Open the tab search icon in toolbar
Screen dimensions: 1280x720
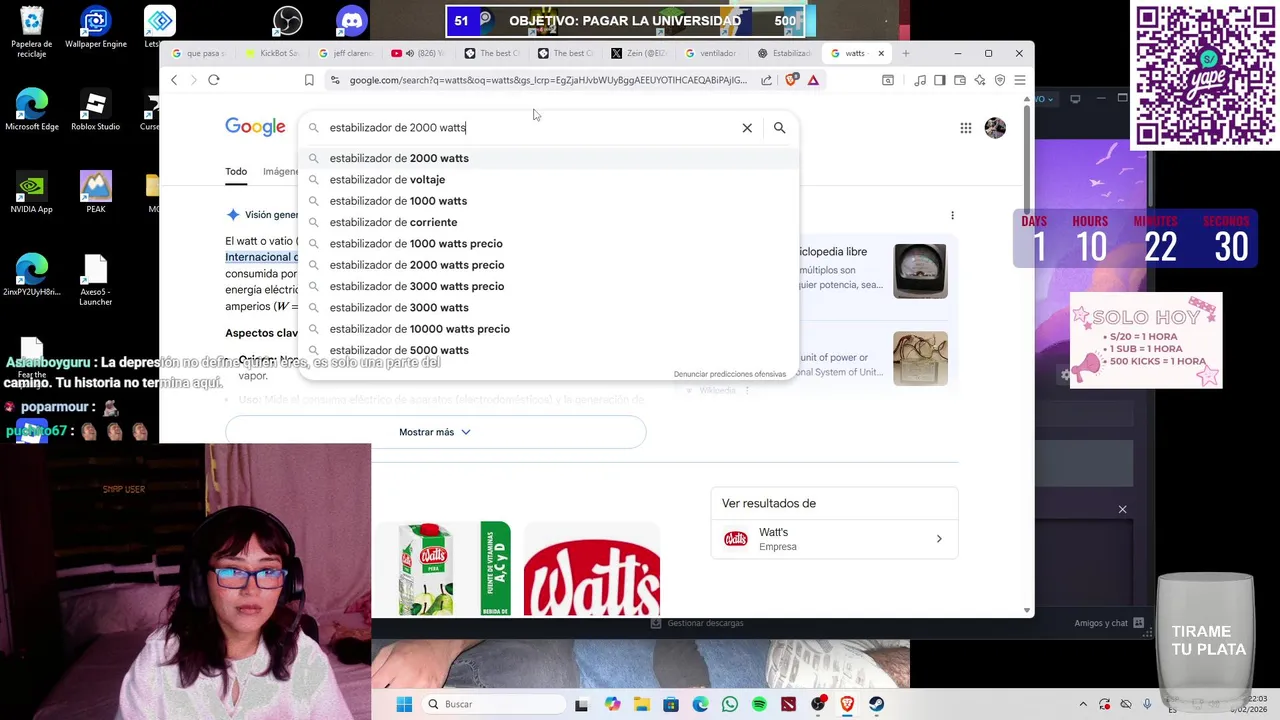pos(888,80)
